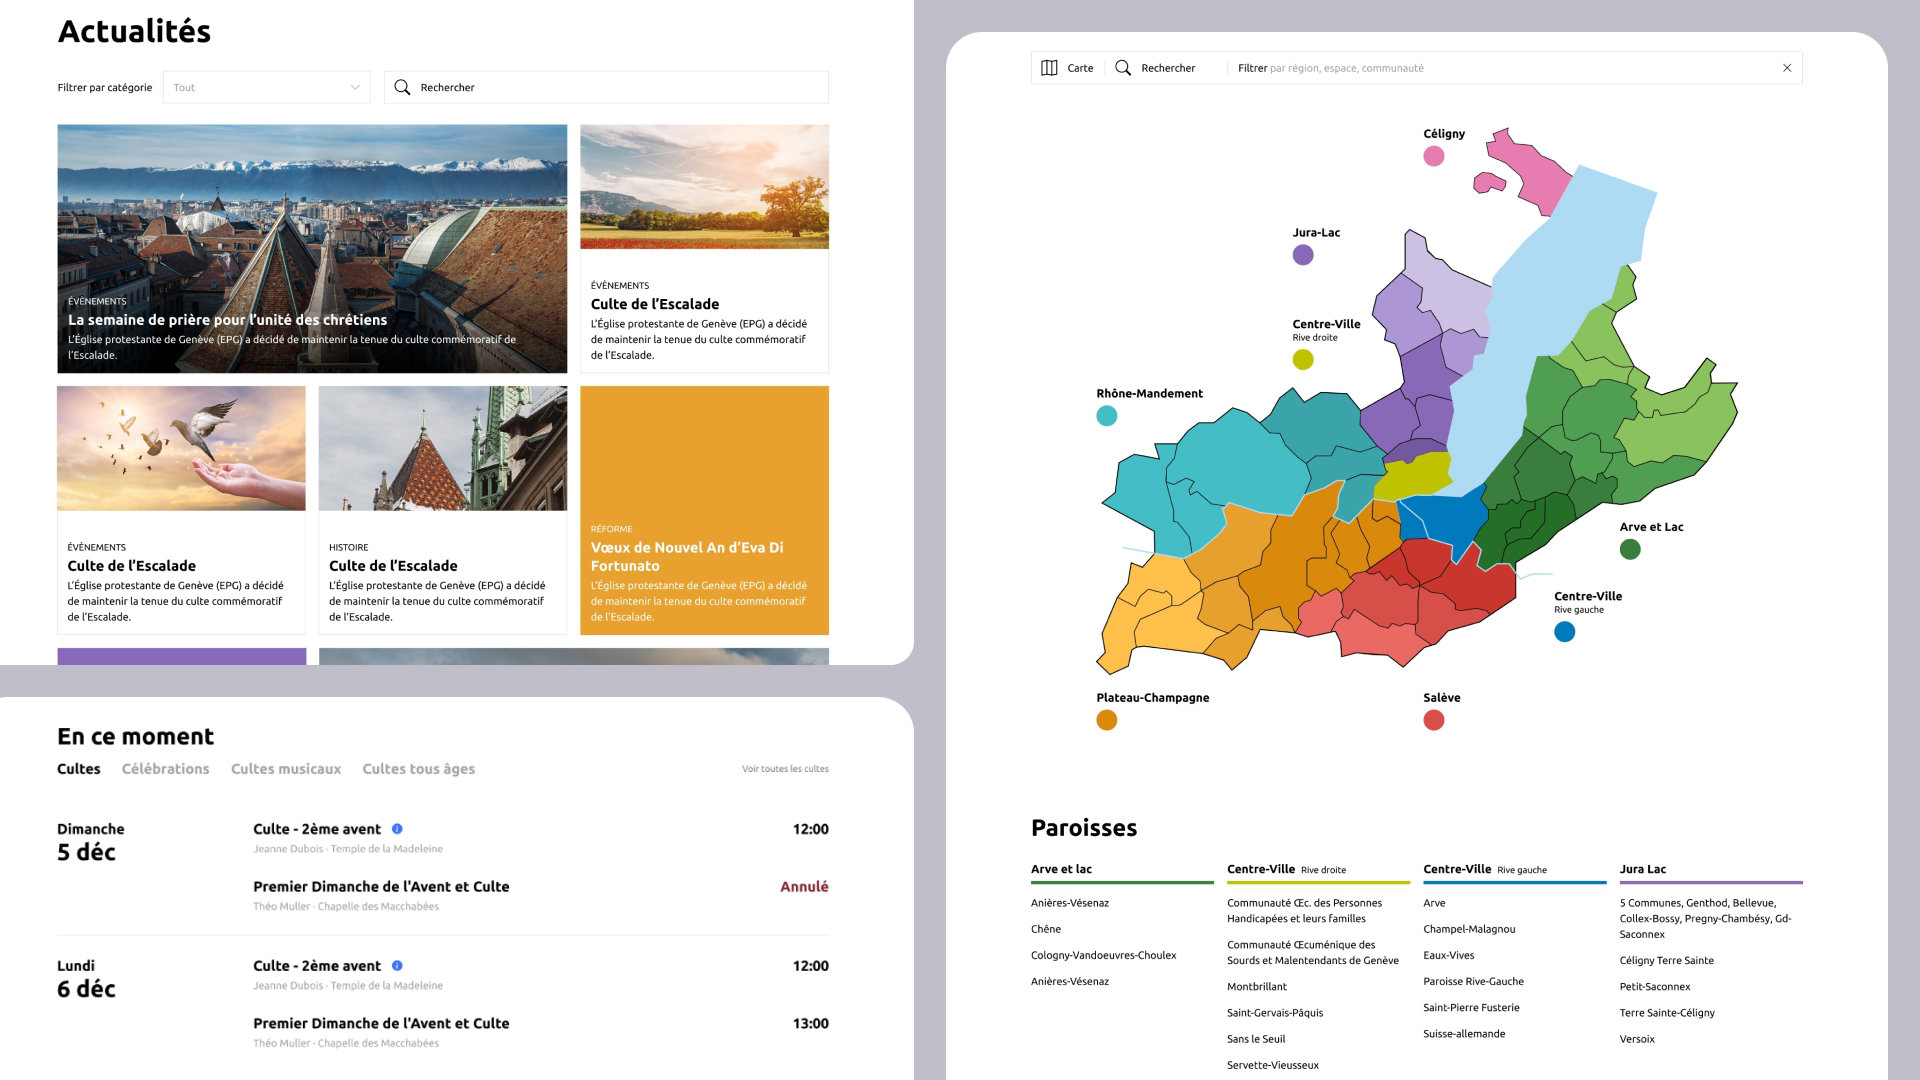Open the Cultes tous âges tab
This screenshot has height=1080, width=1920.
[418, 769]
